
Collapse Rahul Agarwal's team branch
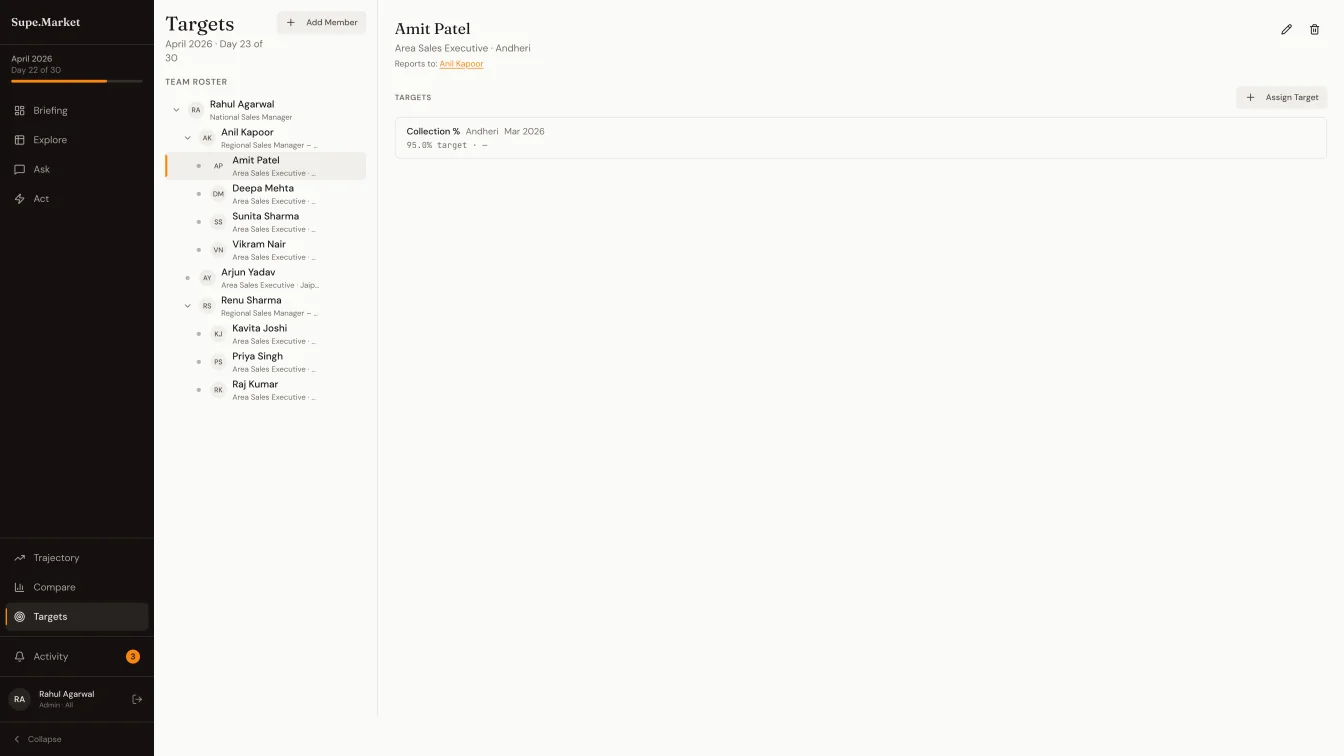[x=176, y=110]
